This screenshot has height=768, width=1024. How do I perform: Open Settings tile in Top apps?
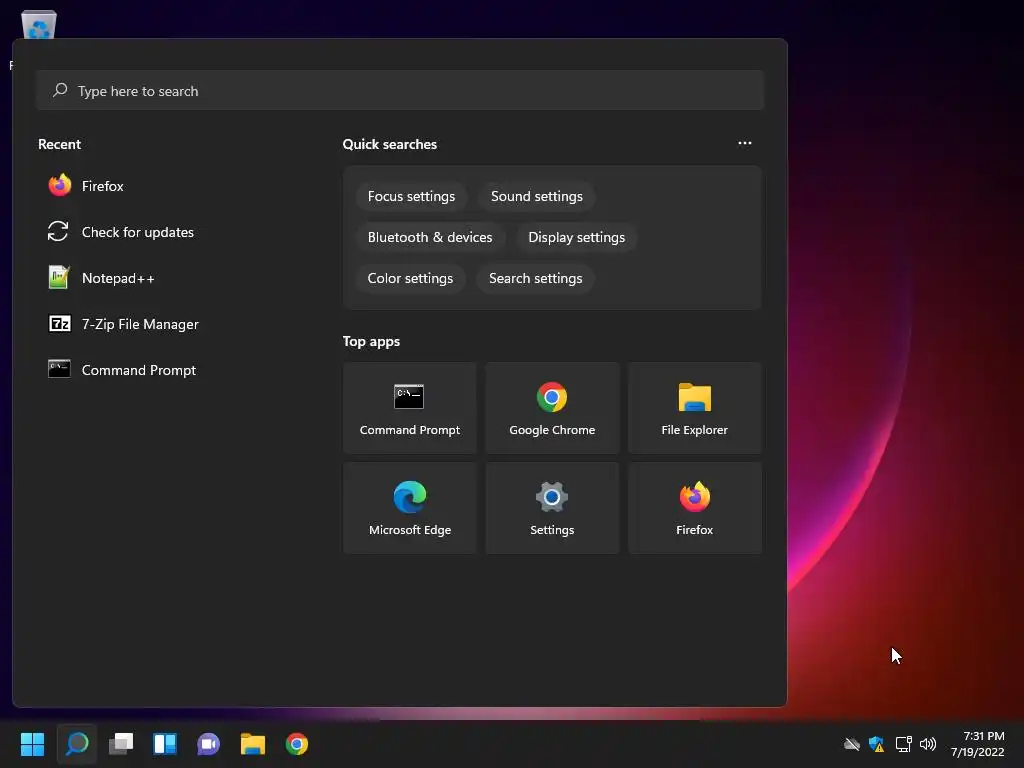(x=552, y=508)
